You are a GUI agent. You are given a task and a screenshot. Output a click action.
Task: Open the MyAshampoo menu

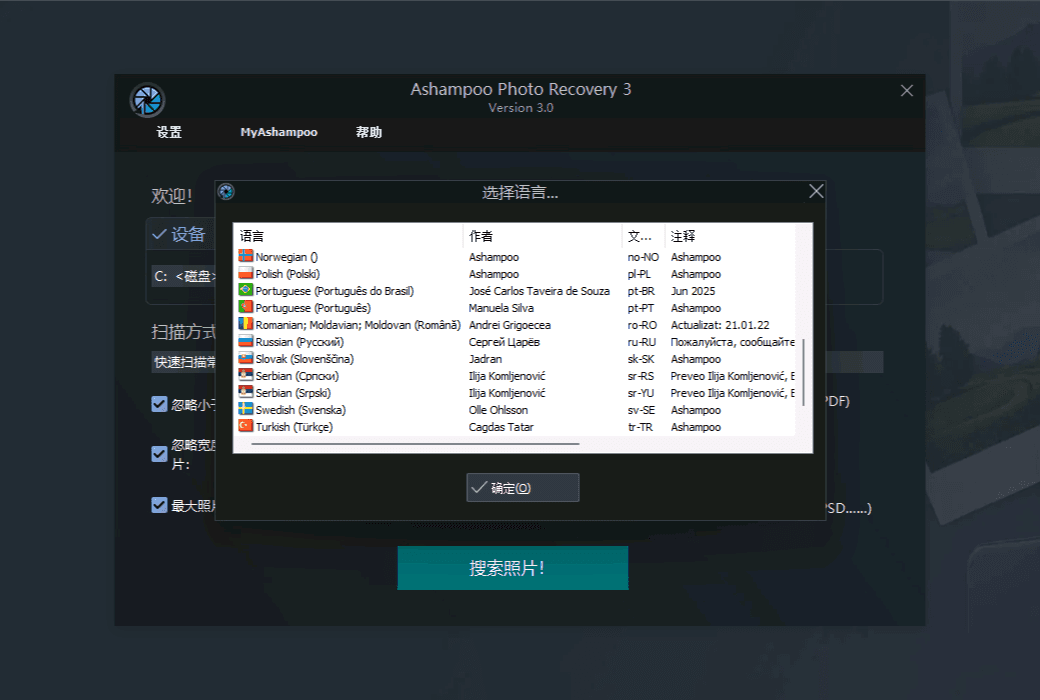[x=279, y=132]
